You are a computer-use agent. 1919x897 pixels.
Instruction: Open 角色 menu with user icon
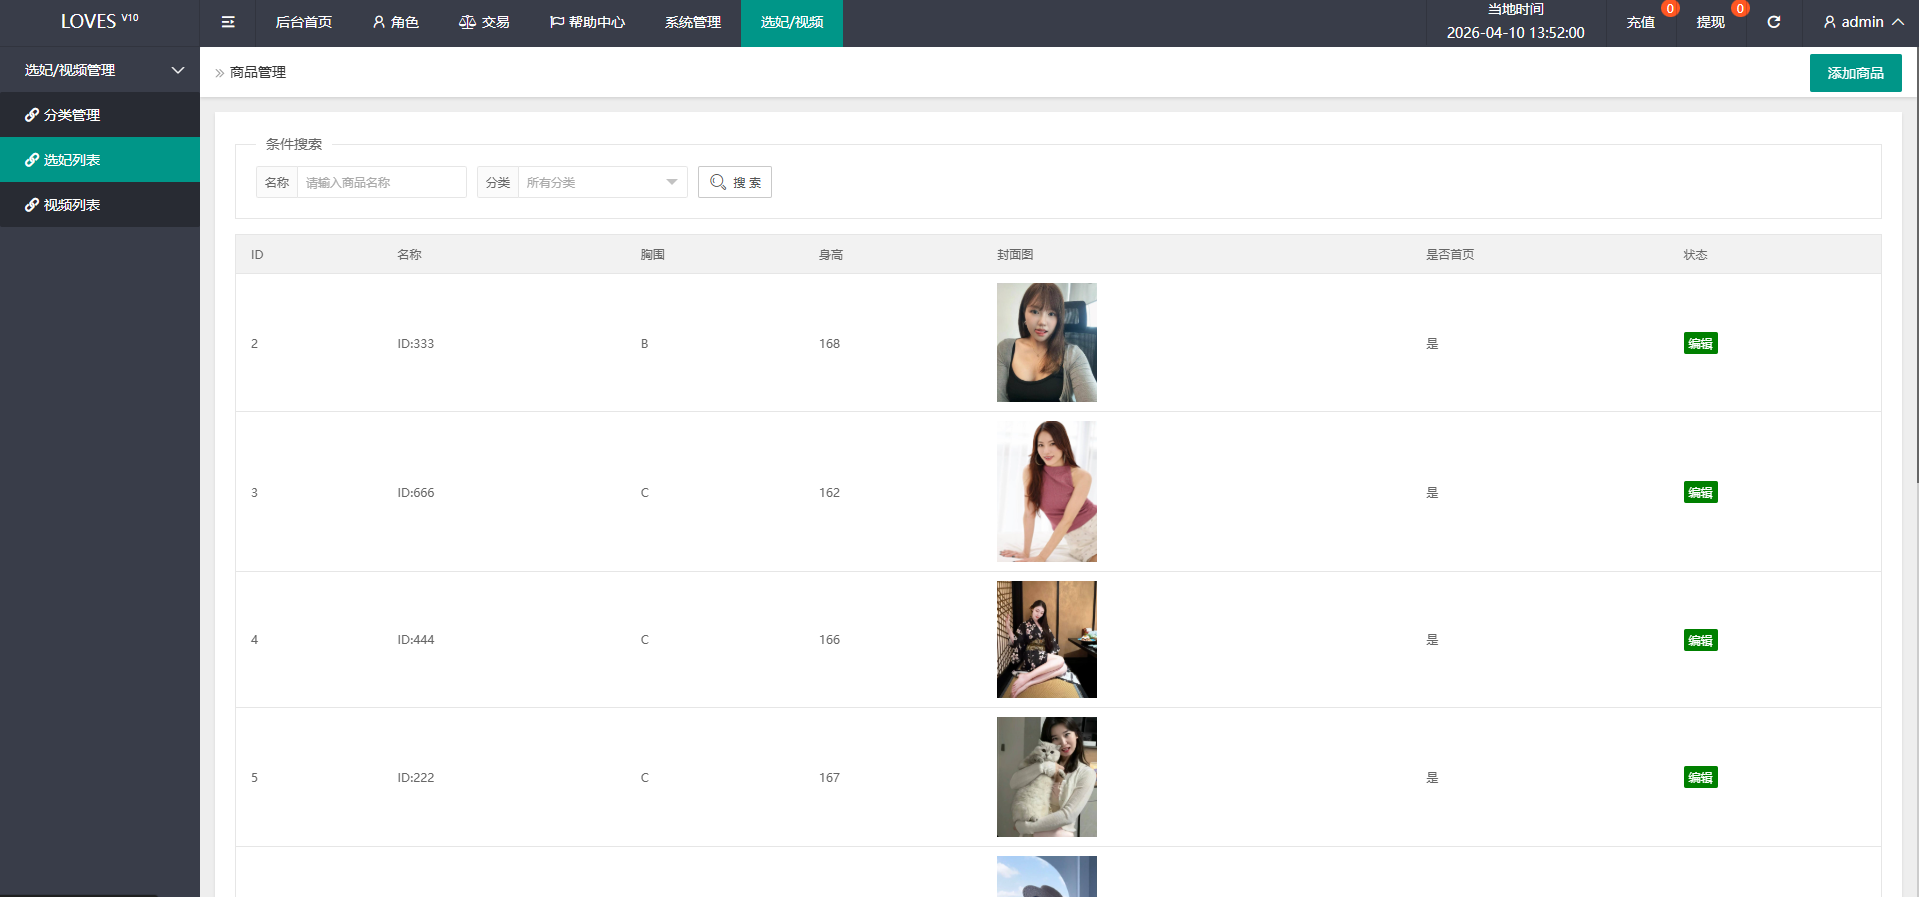395,22
